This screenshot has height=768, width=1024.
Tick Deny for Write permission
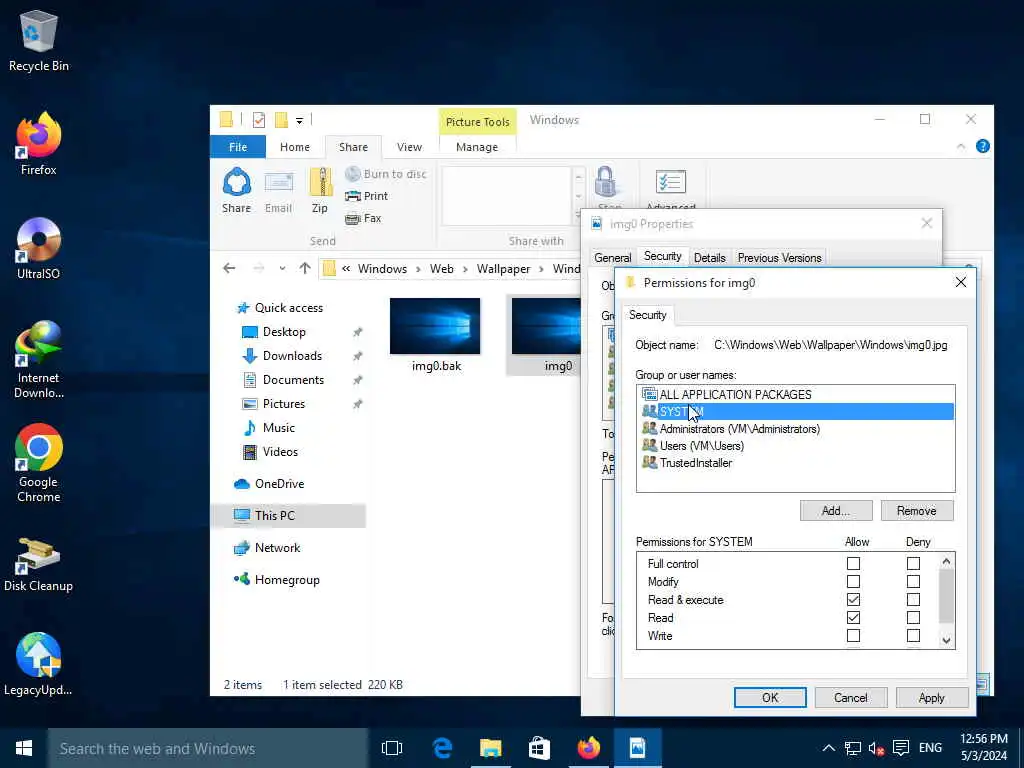coord(913,635)
